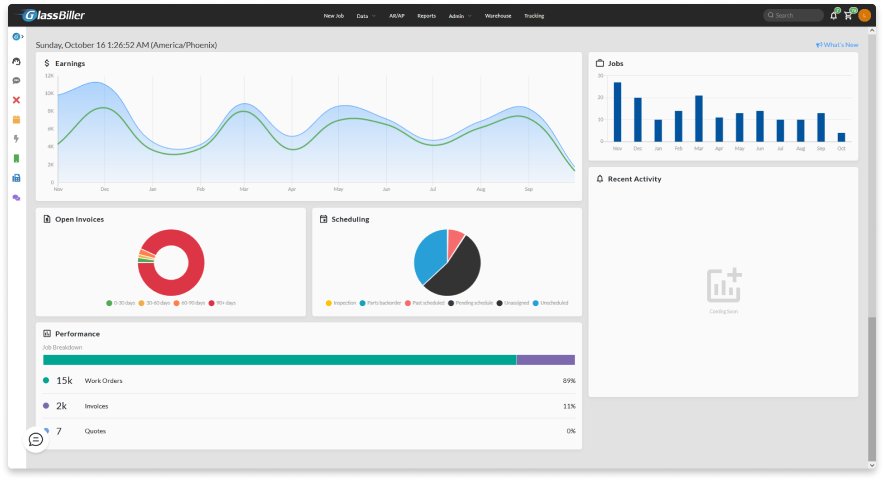Open the floating chat bubble button

[36, 439]
